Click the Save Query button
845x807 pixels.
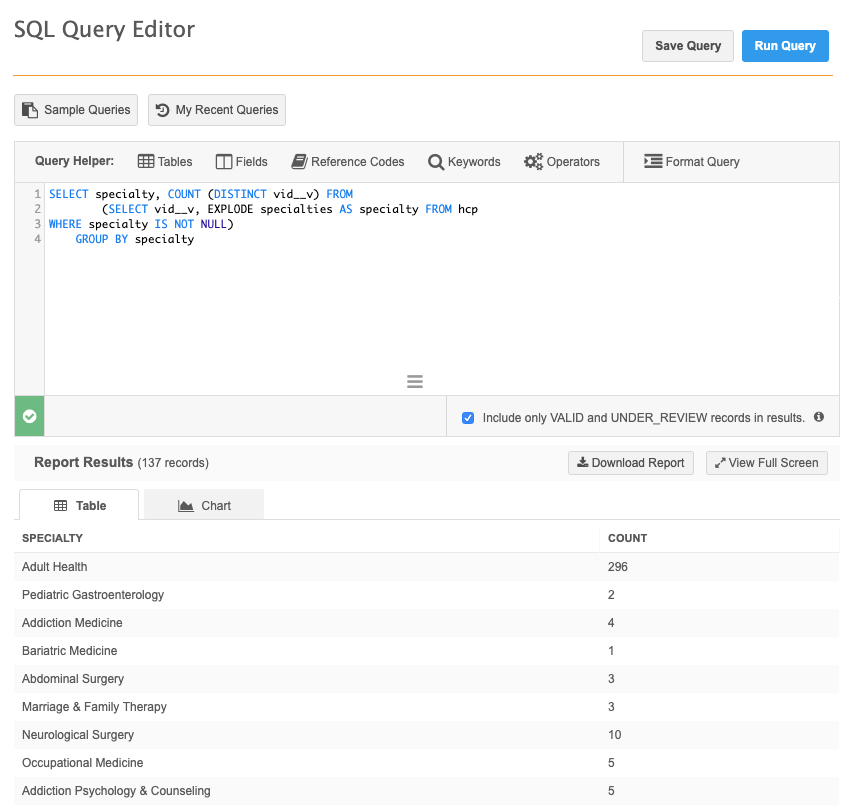(688, 46)
